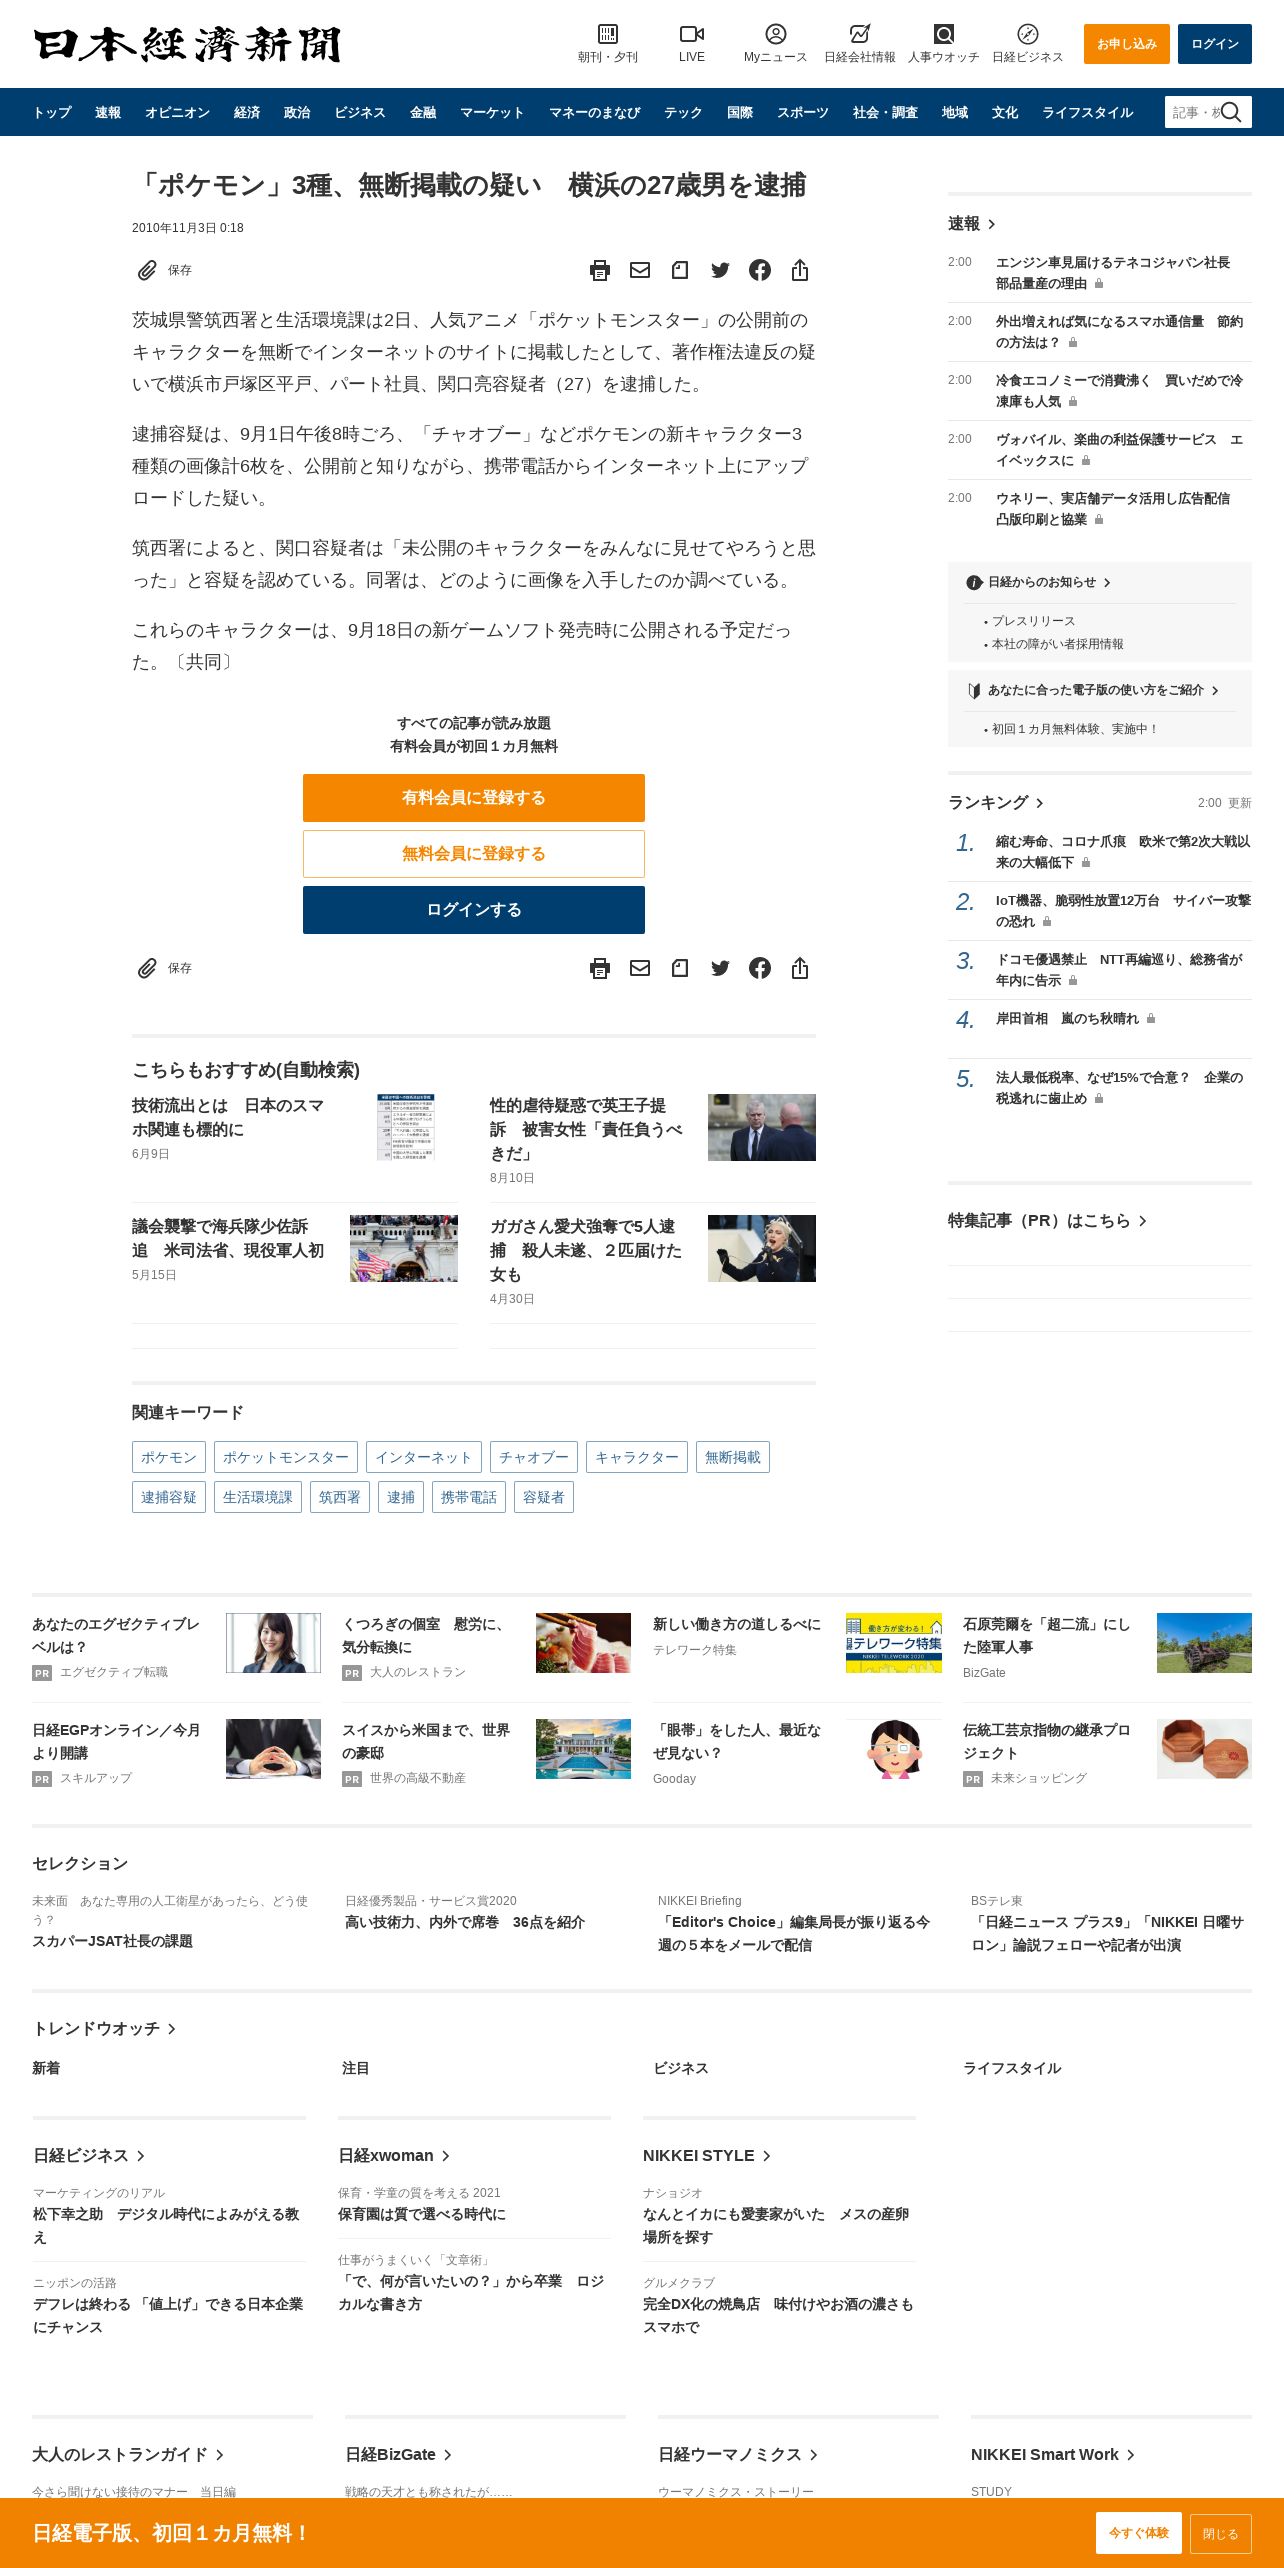Close the banner with 閉じる
The width and height of the screenshot is (1284, 2568).
[1220, 2533]
